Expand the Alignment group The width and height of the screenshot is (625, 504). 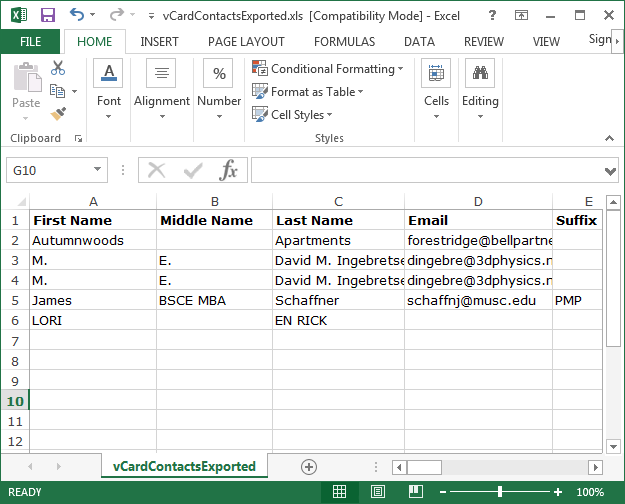click(161, 89)
